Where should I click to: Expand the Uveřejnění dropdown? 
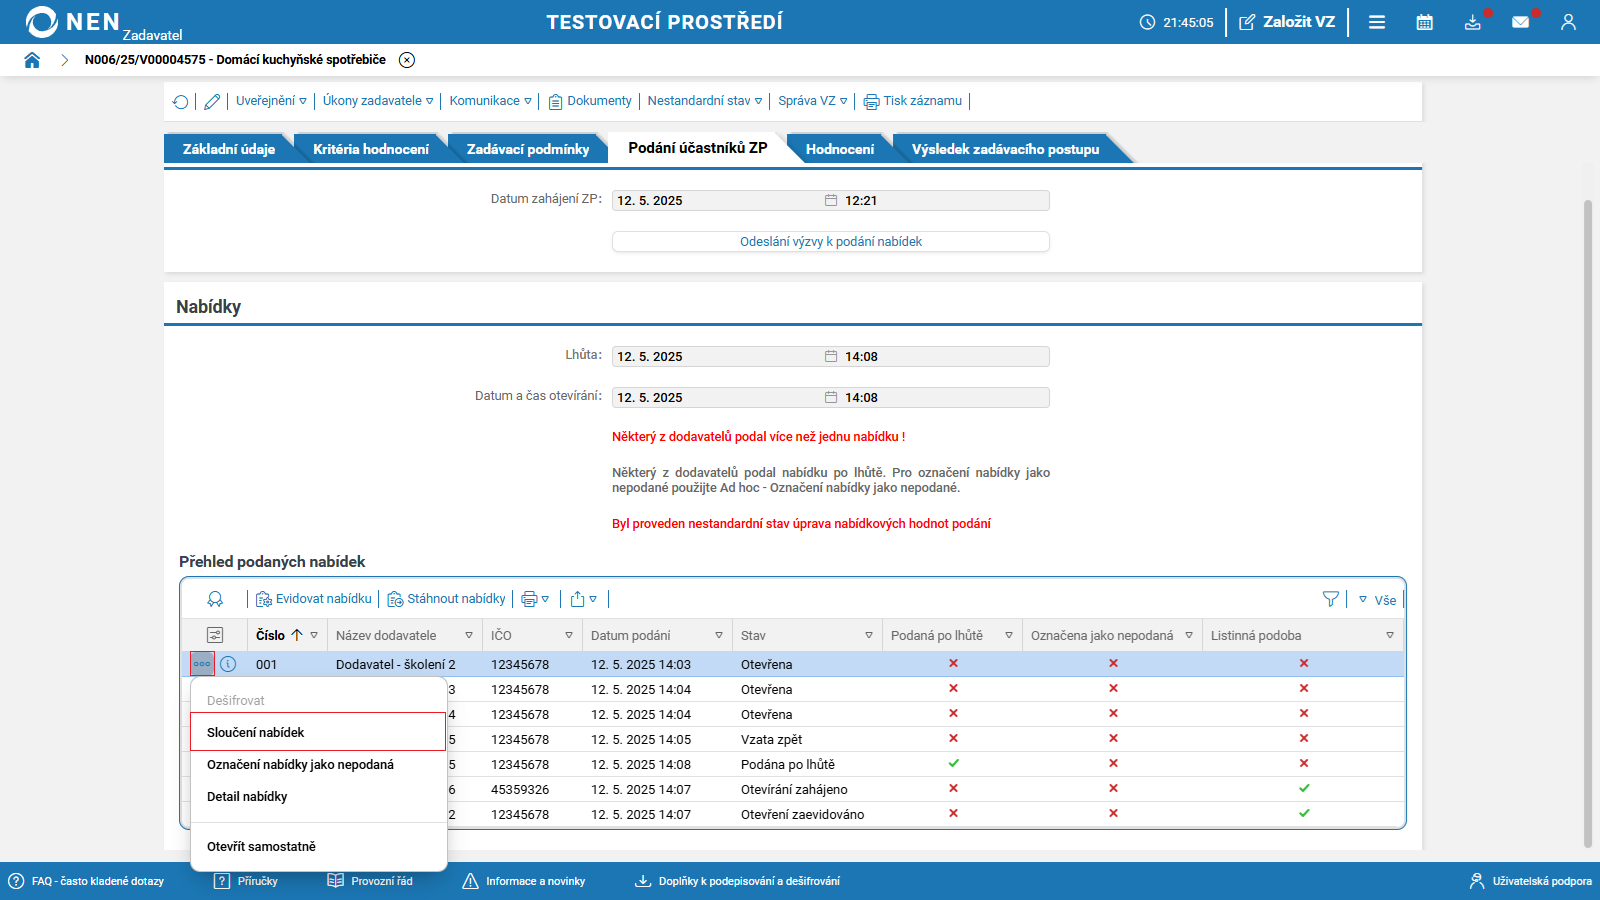(x=272, y=101)
